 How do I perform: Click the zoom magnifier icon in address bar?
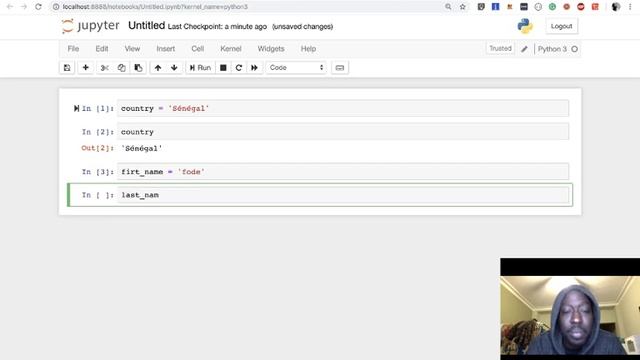[448, 7]
